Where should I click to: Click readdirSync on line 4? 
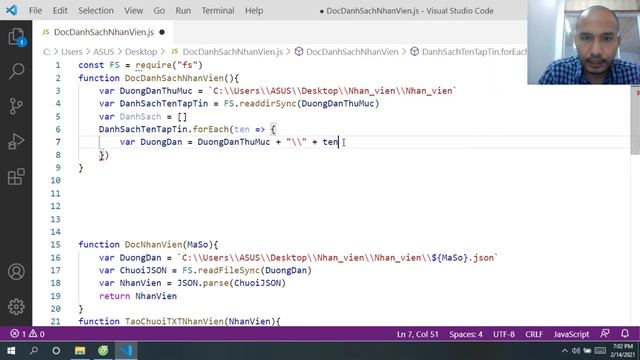(x=267, y=103)
